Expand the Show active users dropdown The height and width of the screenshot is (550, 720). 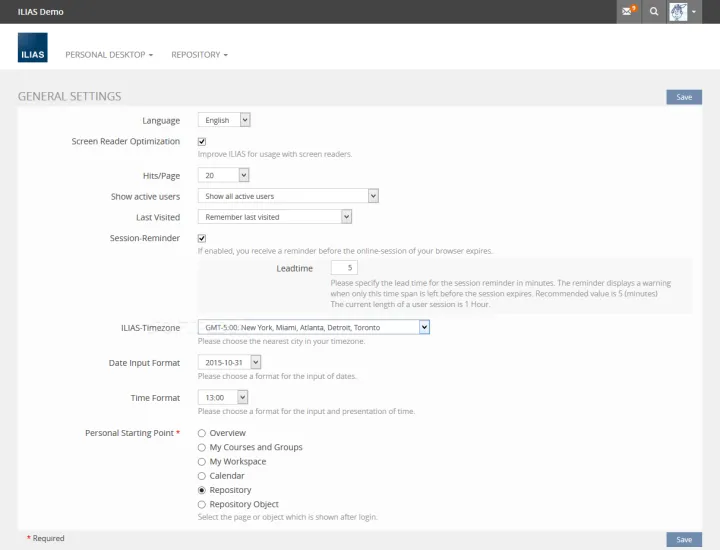[287, 196]
